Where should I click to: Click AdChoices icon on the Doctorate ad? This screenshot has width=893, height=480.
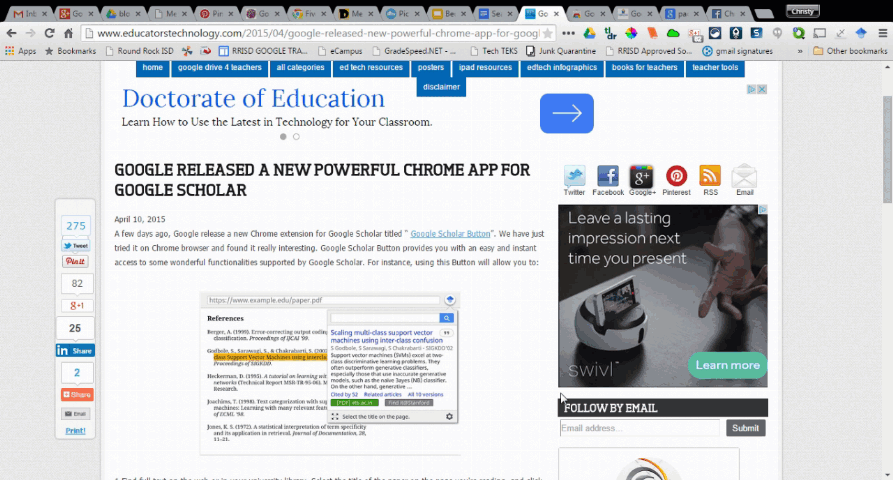(752, 89)
